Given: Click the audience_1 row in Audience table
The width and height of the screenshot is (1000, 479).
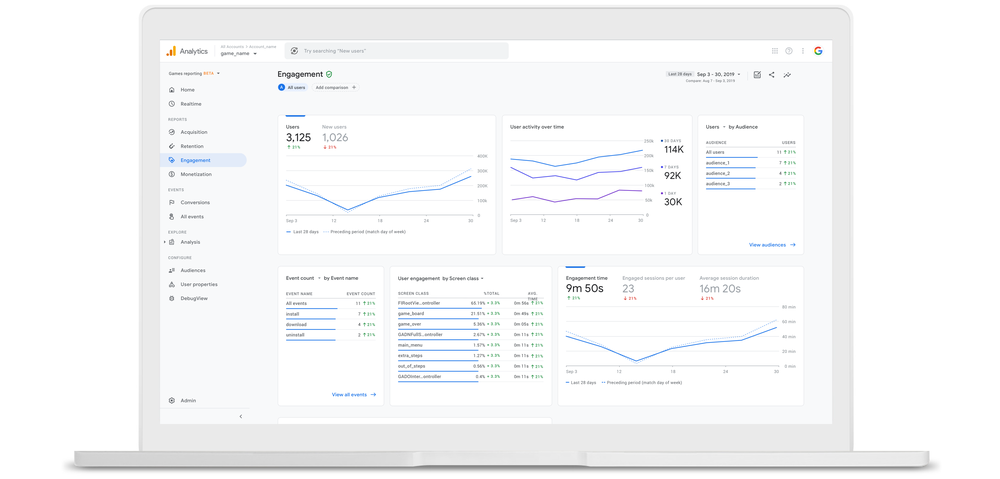Looking at the screenshot, I should coord(751,164).
